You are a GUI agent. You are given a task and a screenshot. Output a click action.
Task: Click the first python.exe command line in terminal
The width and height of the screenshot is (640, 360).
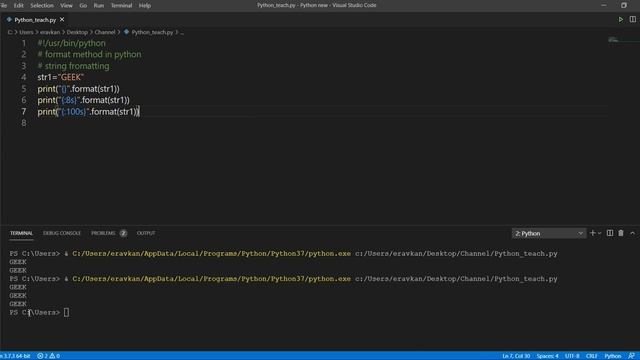[x=283, y=253]
